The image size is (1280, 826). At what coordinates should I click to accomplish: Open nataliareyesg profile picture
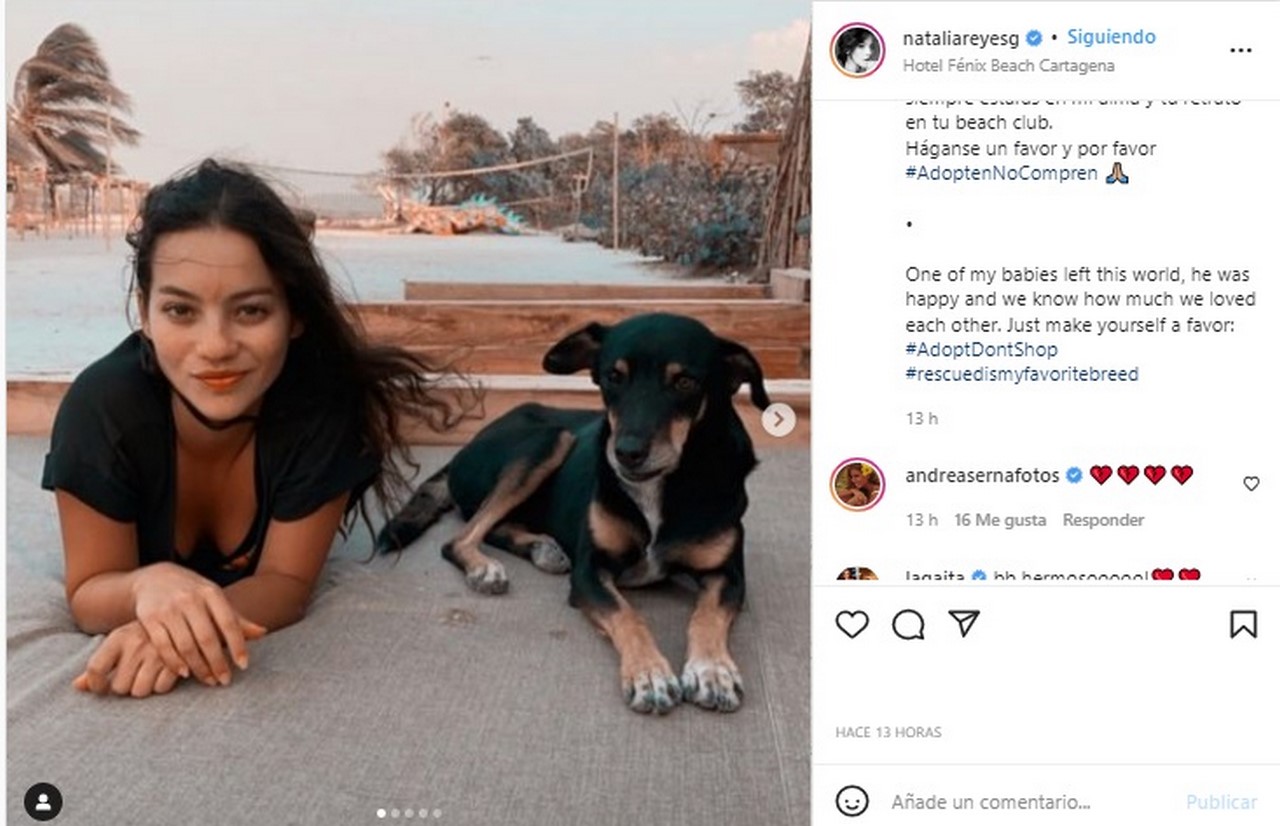click(x=857, y=50)
